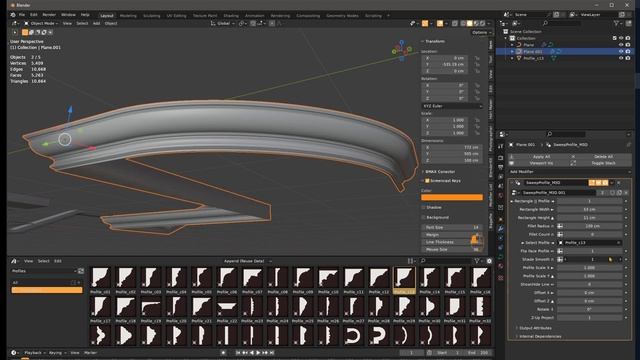Click the select box tool icon
This screenshot has width=640, height=360.
pyautogui.click(x=25, y=32)
